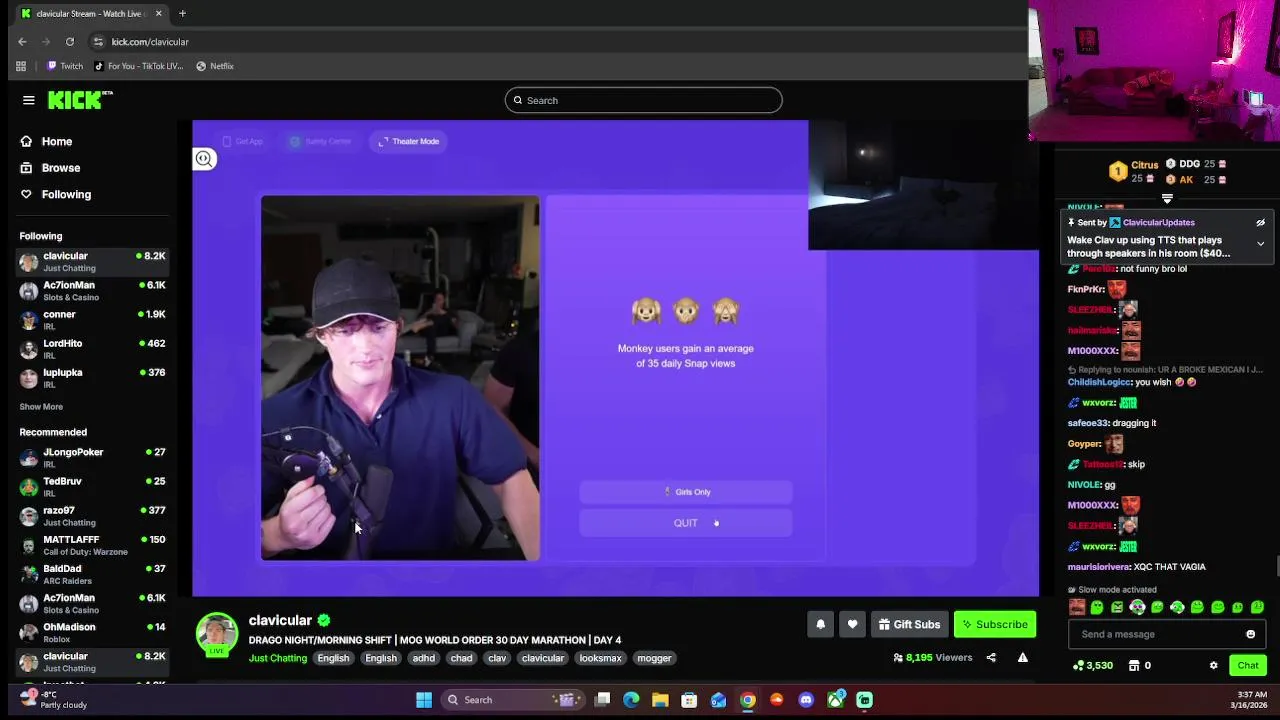Image resolution: width=1280 pixels, height=720 pixels.
Task: Click the first emote in quick emote row
Action: [x=1077, y=607]
